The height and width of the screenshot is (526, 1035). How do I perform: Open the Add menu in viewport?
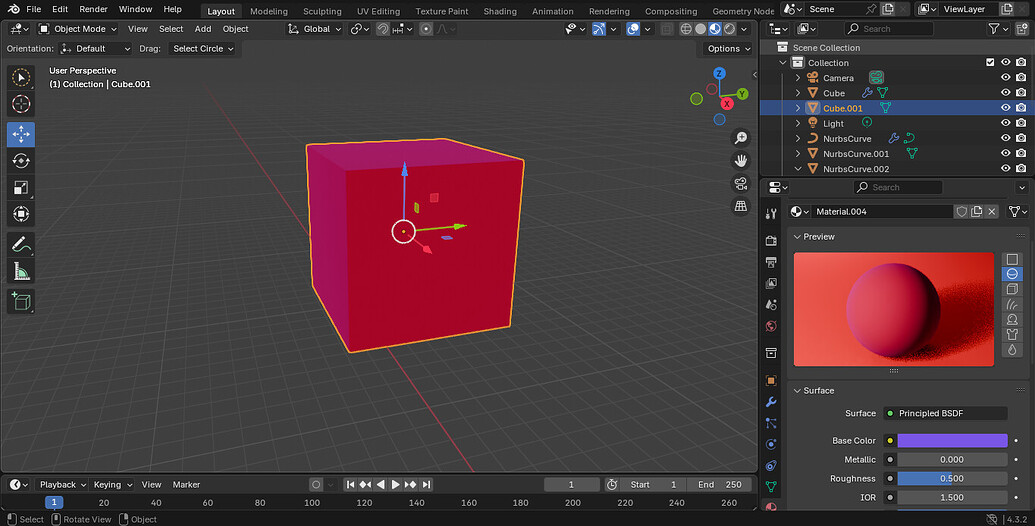pyautogui.click(x=203, y=29)
